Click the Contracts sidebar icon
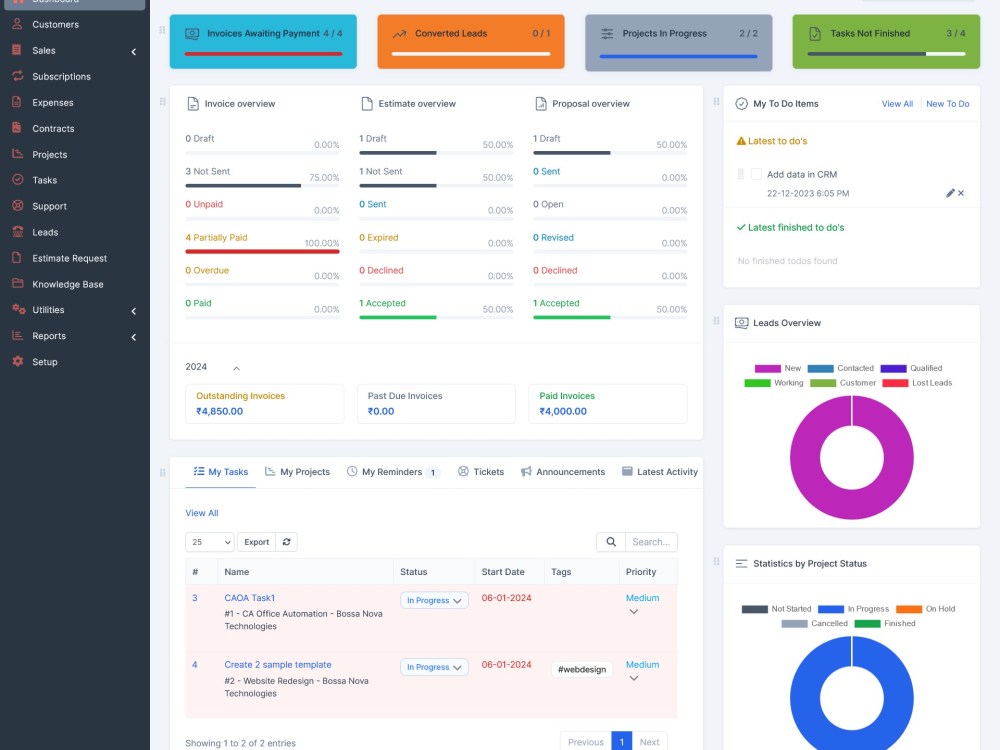This screenshot has height=750, width=1000. pos(17,128)
